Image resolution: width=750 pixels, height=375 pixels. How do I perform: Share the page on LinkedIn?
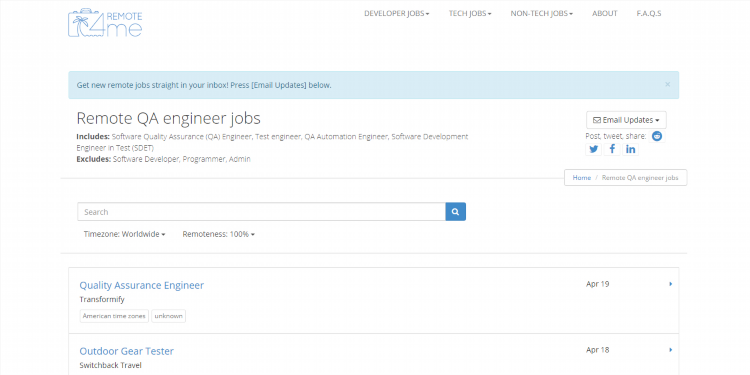tap(630, 149)
